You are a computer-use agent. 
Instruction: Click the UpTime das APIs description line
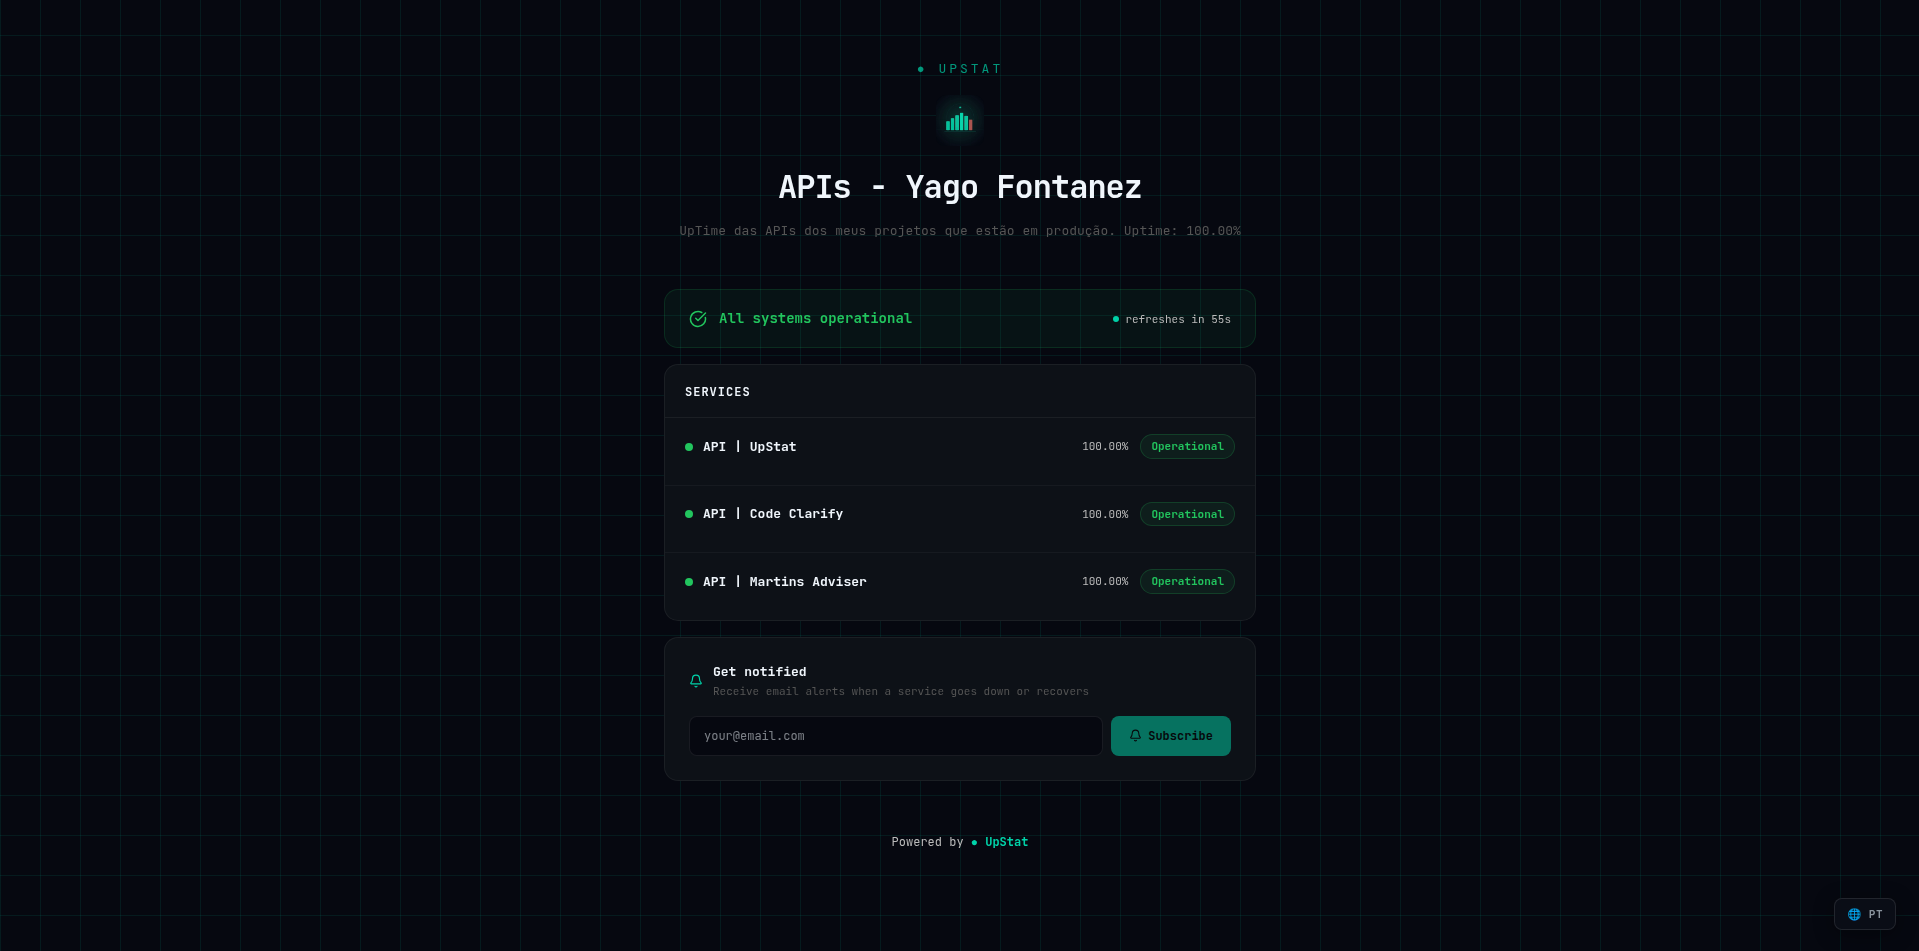(x=960, y=231)
